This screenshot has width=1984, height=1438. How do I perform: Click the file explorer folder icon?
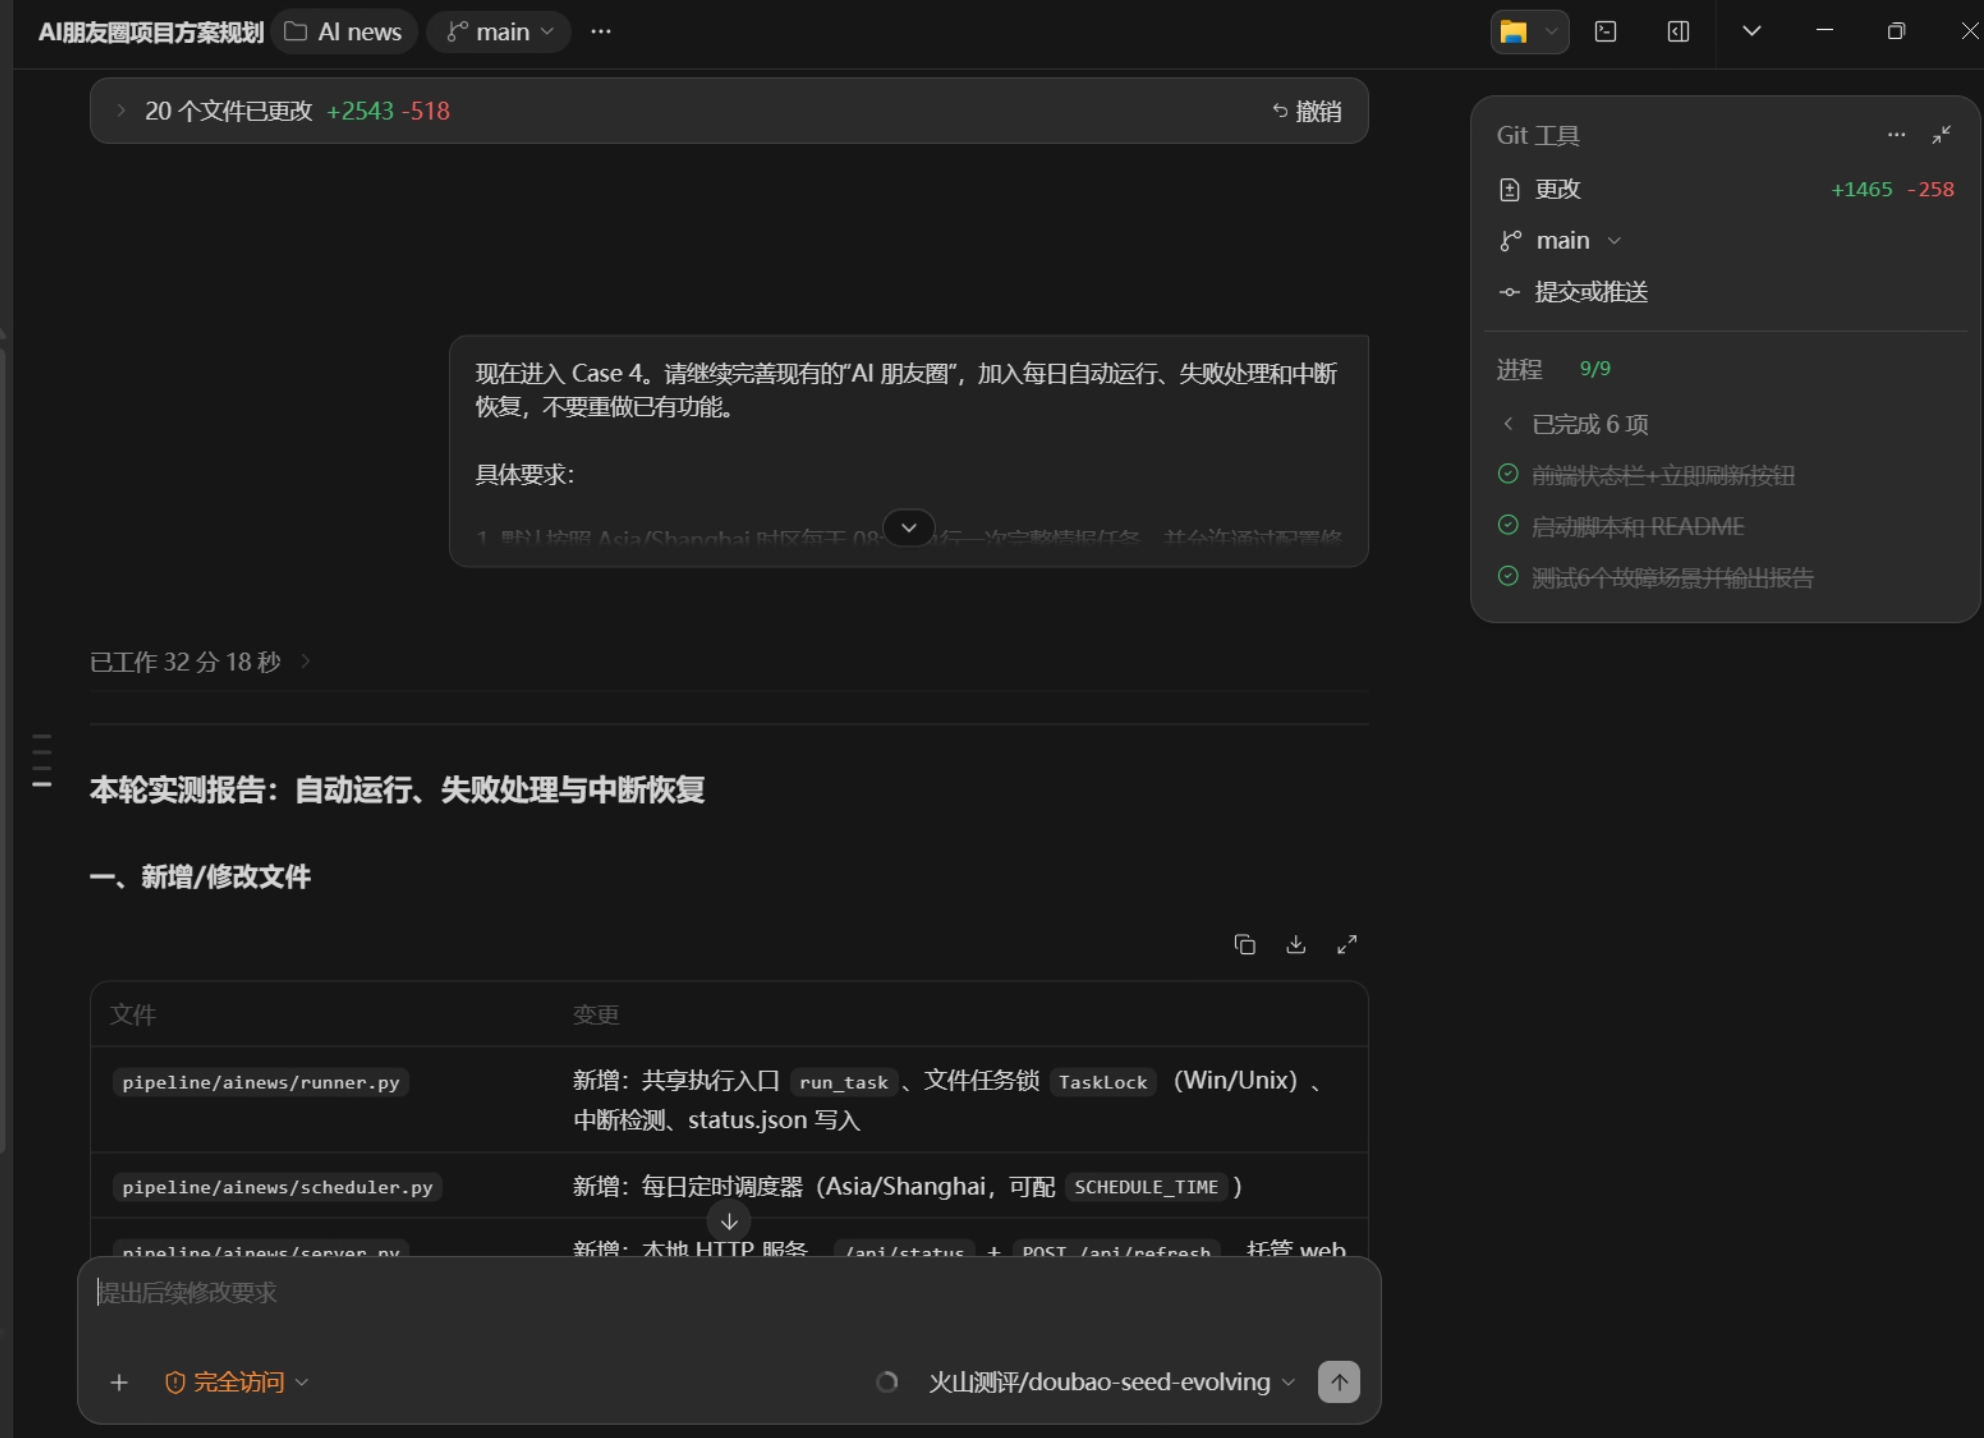(1514, 32)
